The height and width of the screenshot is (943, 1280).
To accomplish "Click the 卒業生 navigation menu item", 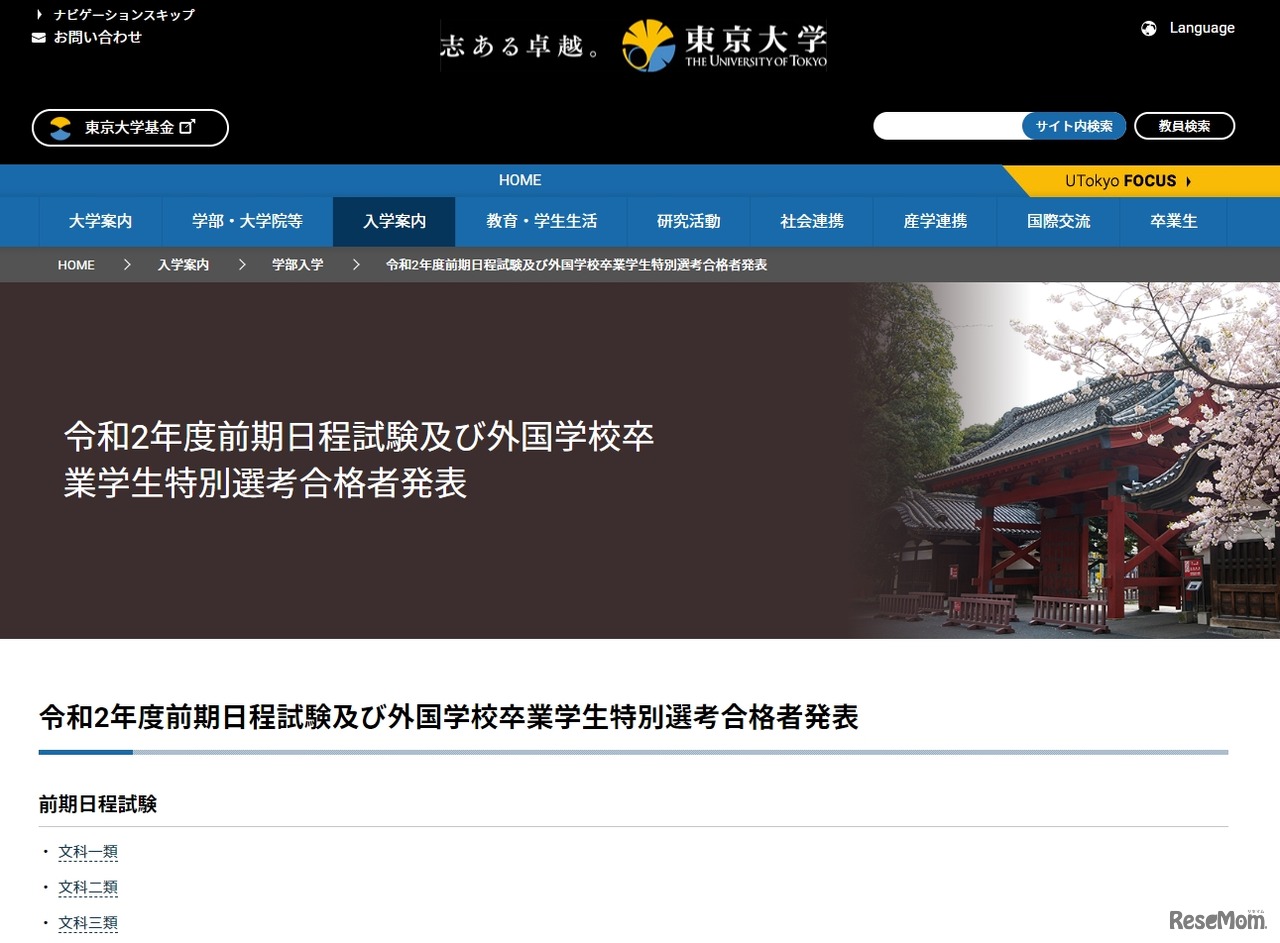I will [1172, 221].
